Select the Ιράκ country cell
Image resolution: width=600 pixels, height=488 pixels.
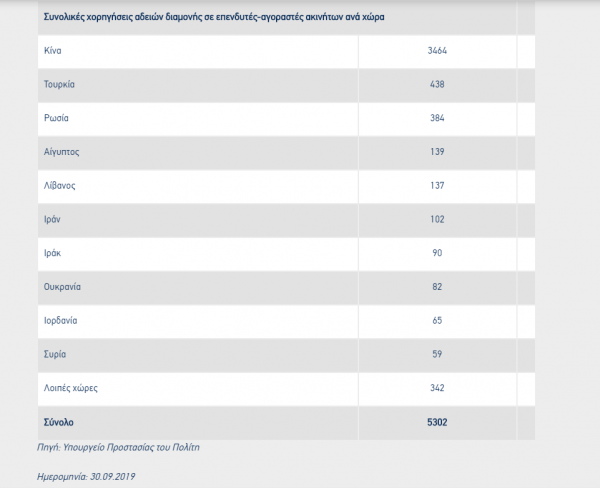point(54,253)
